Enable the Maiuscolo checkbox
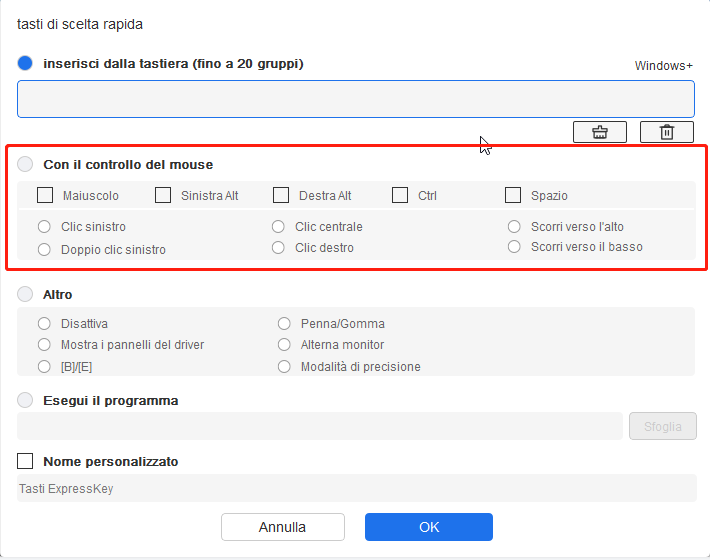Screen dimensions: 710x560 (x=45, y=195)
